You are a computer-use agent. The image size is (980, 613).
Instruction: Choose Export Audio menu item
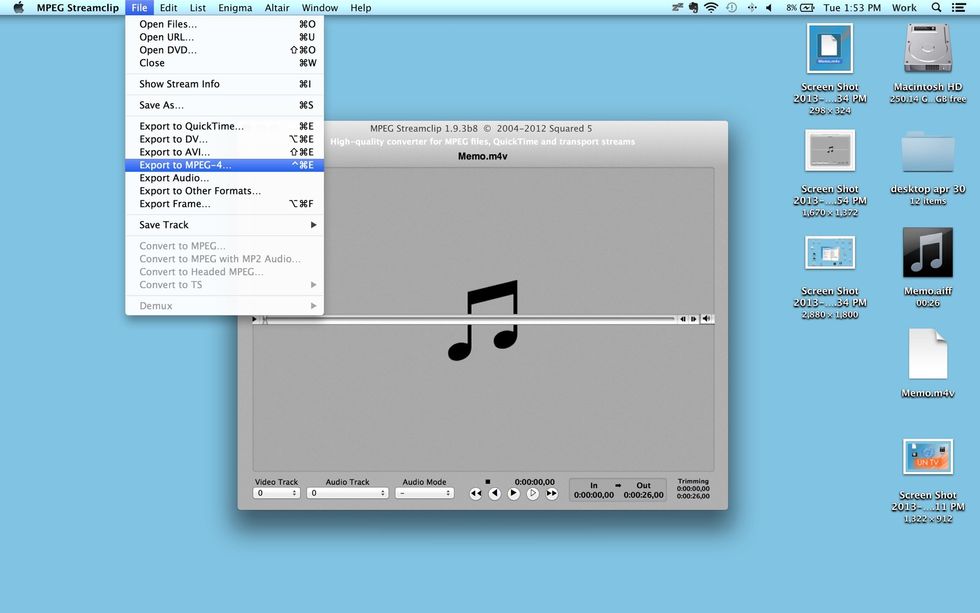pyautogui.click(x=224, y=178)
